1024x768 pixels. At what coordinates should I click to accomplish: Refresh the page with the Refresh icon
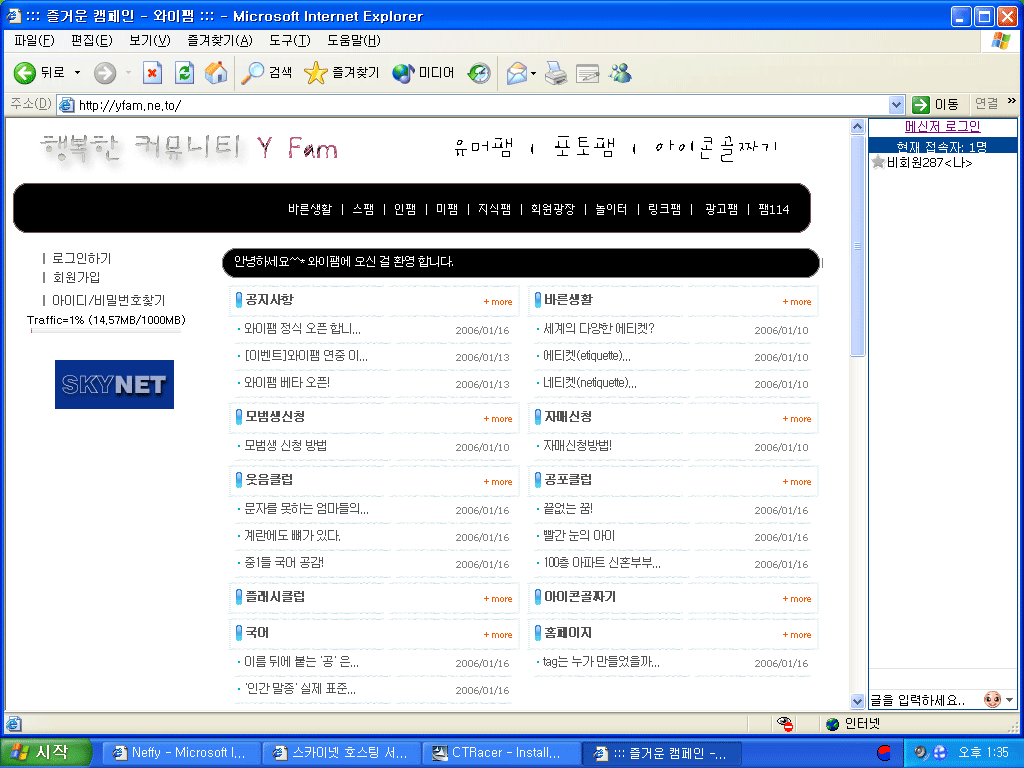184,73
